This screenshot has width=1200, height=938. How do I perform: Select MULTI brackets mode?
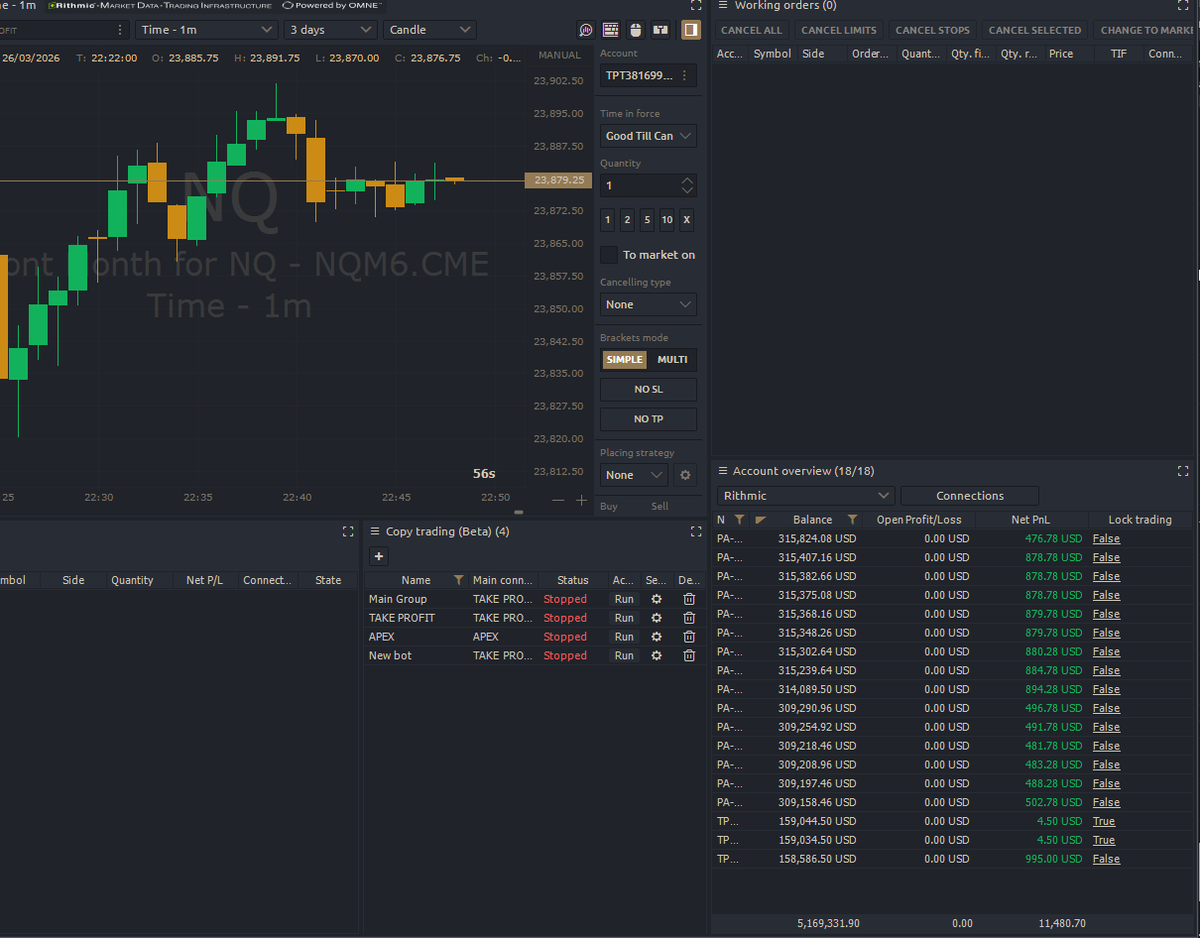pos(672,360)
